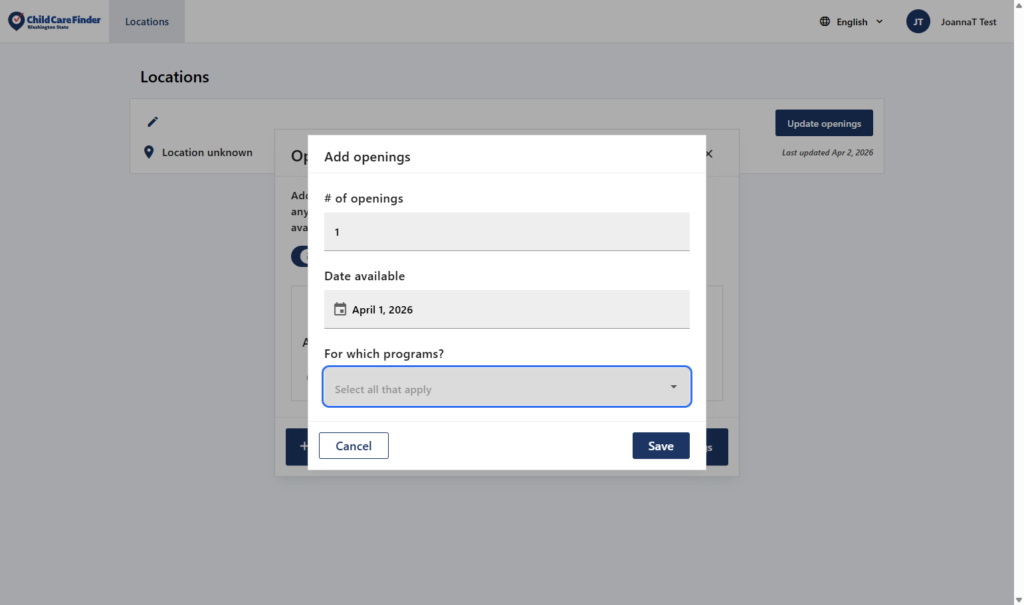
Task: Click the plus icon on the background button
Action: [x=301, y=446]
